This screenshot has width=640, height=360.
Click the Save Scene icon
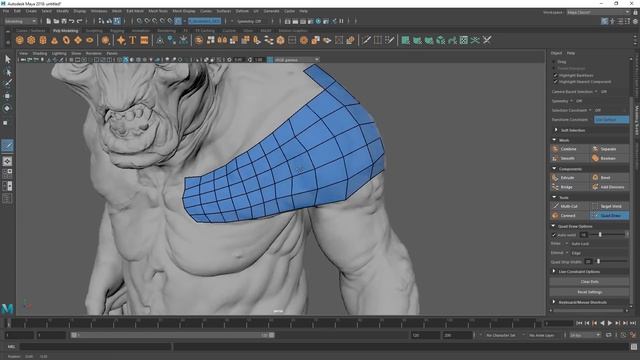coord(64,21)
